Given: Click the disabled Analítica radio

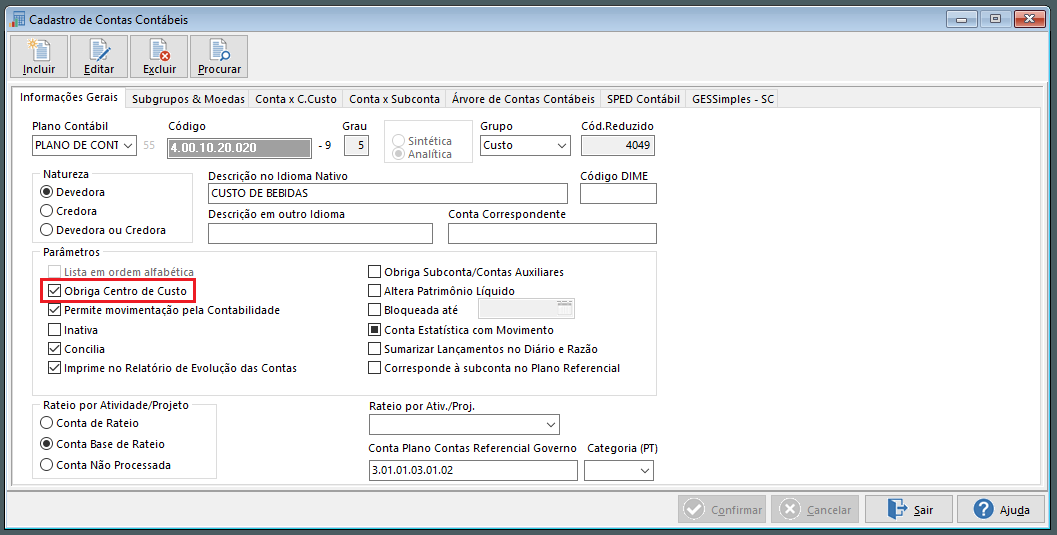Looking at the screenshot, I should [398, 154].
